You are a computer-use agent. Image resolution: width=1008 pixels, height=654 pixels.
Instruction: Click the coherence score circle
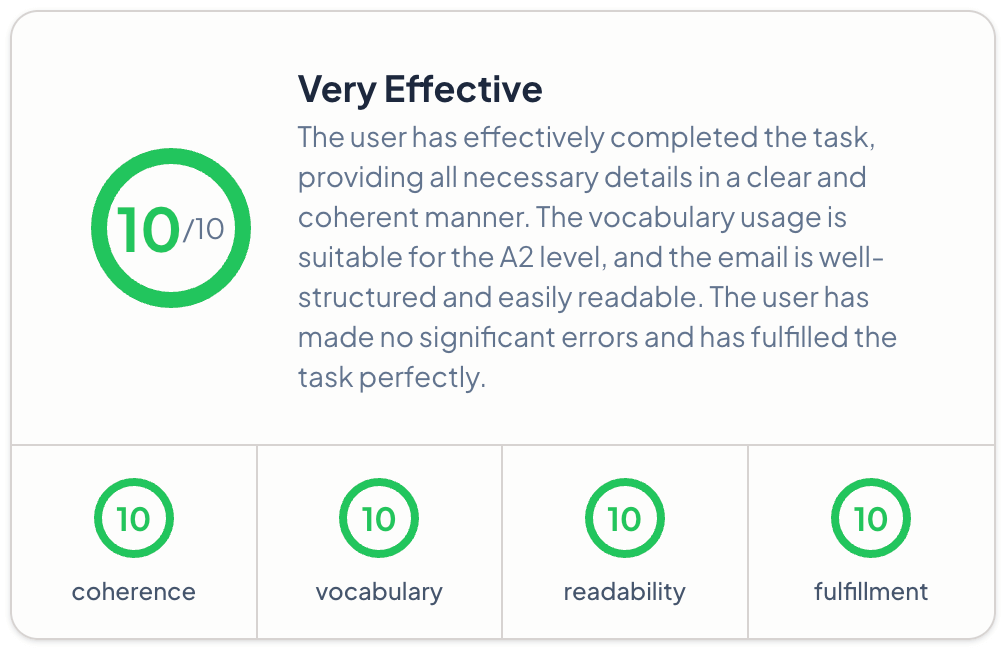pos(134,518)
